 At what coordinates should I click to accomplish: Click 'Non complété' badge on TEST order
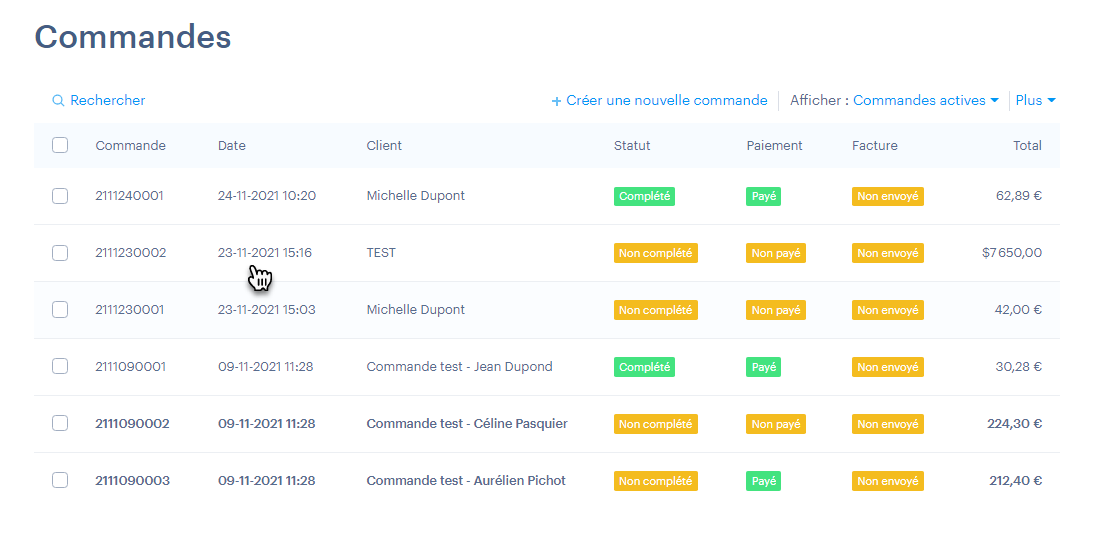[x=655, y=254]
